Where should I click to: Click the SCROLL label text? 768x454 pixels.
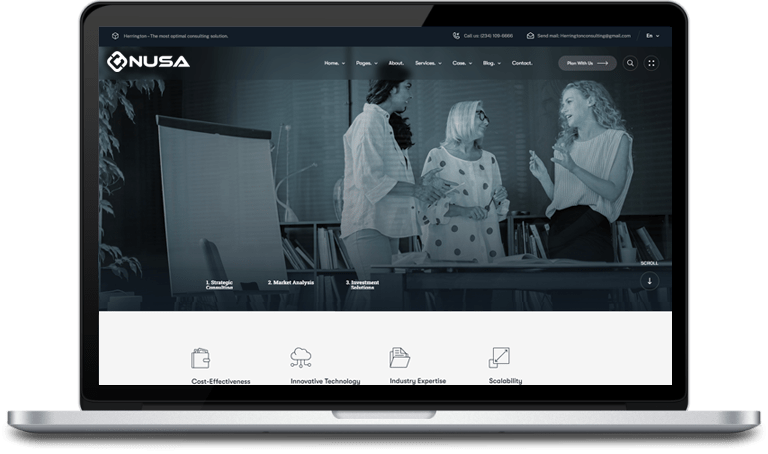pyautogui.click(x=649, y=263)
